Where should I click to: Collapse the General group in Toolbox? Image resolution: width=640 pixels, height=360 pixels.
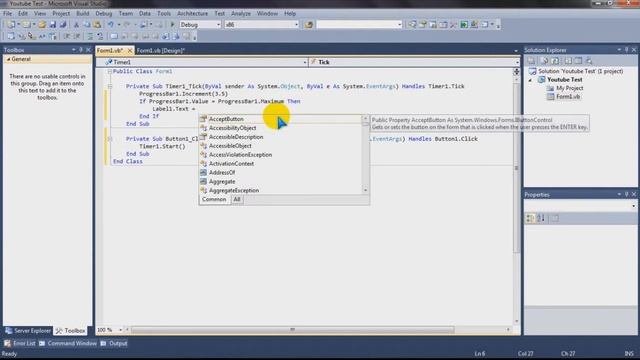[x=8, y=59]
